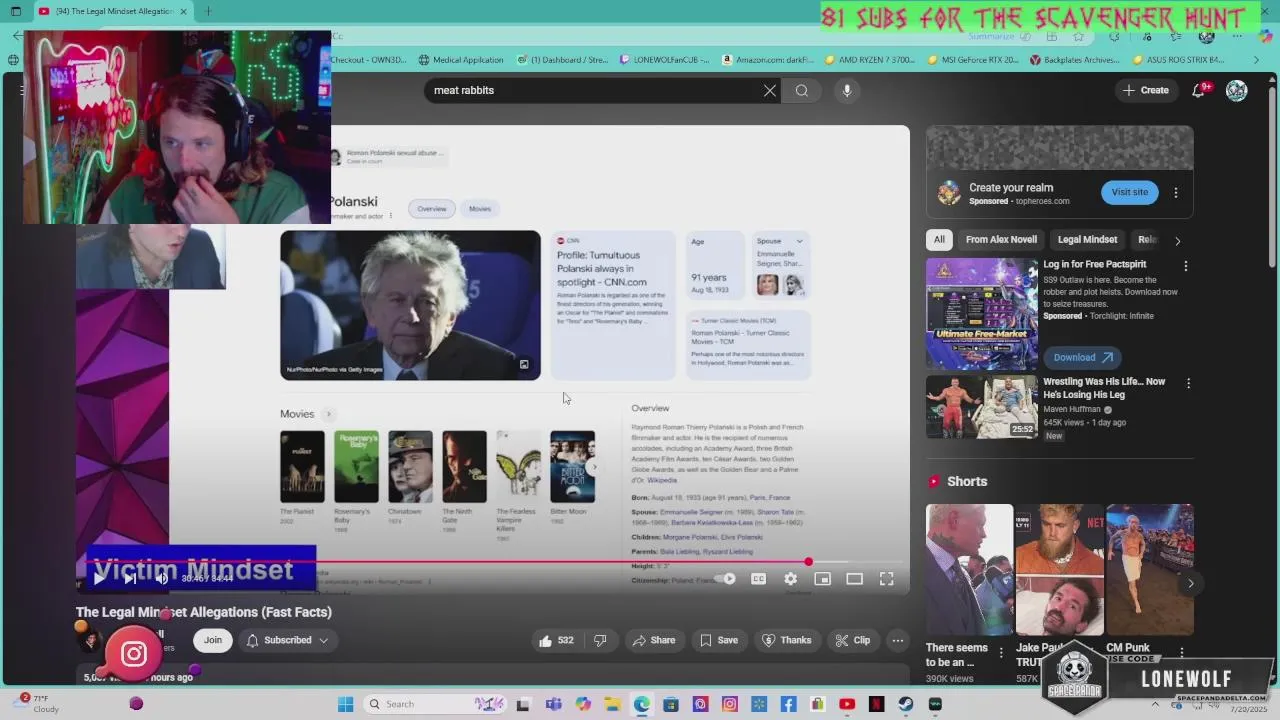The image size is (1280, 720).
Task: Open Microsoft Teams from taskbar
Action: point(553,704)
